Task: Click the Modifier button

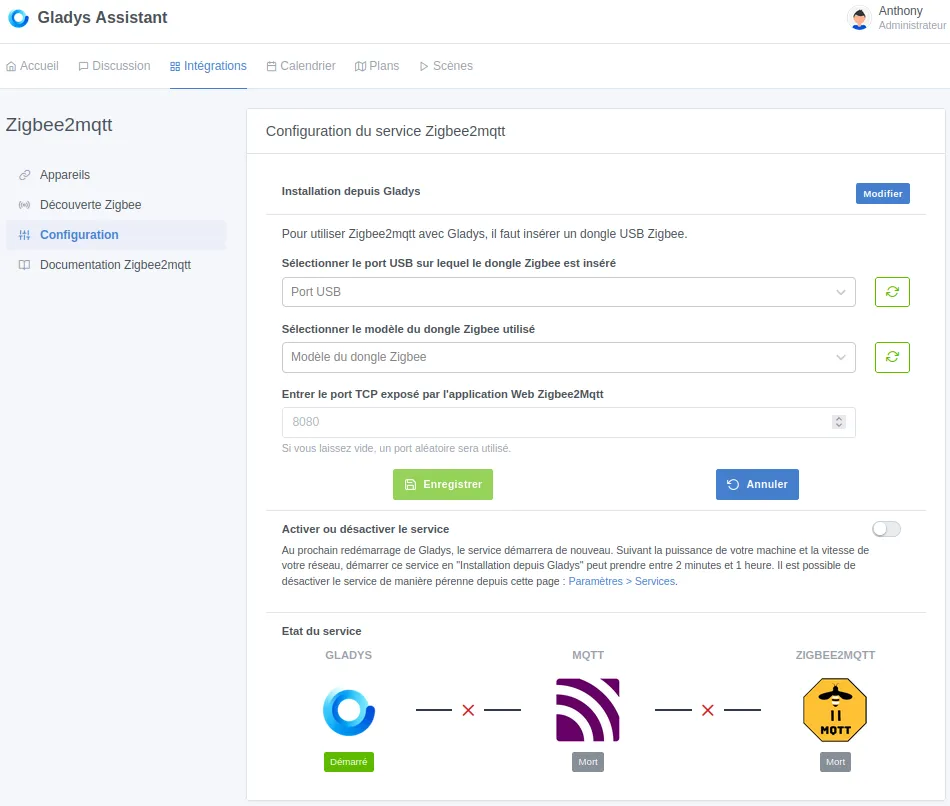Action: click(x=882, y=194)
